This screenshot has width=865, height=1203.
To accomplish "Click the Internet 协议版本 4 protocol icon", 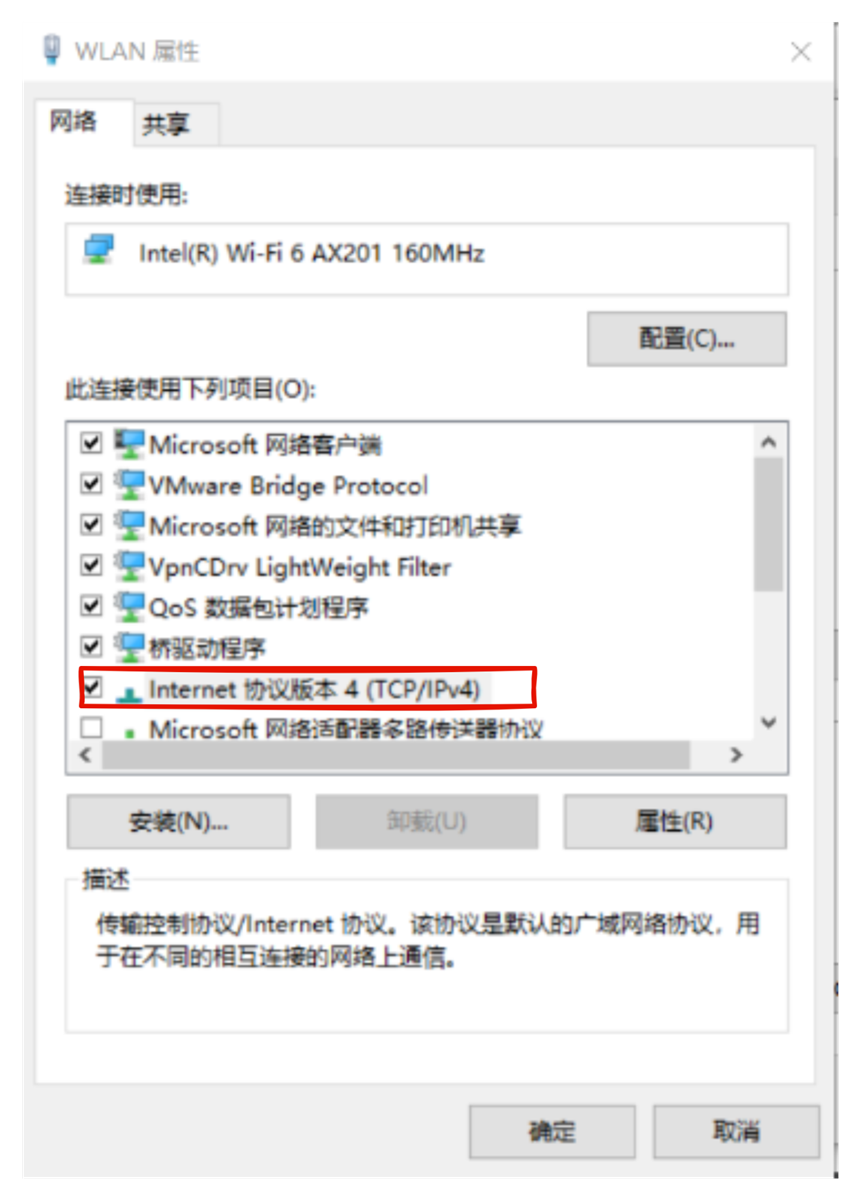I will [129, 692].
